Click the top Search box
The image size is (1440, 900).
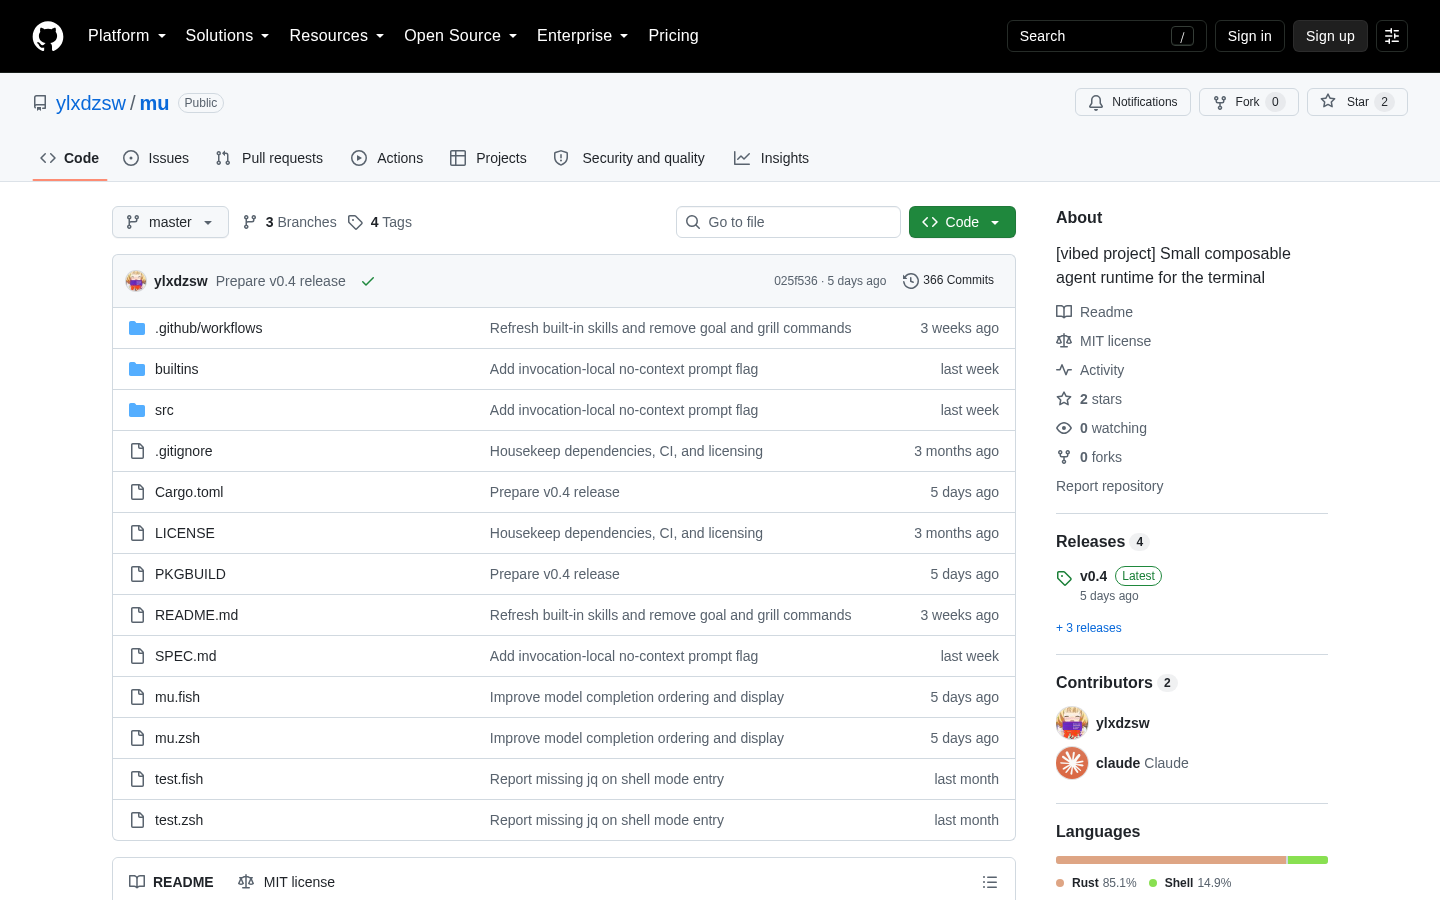coord(1107,36)
